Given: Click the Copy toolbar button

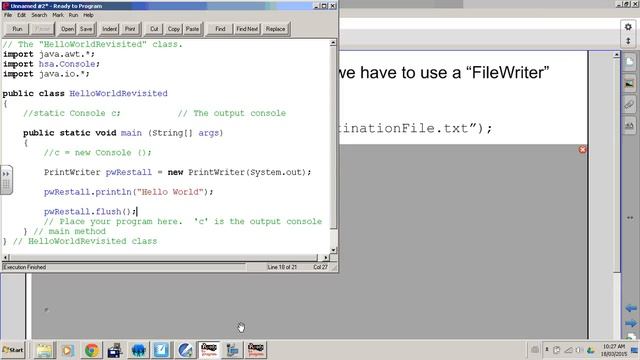Looking at the screenshot, I should [173, 29].
